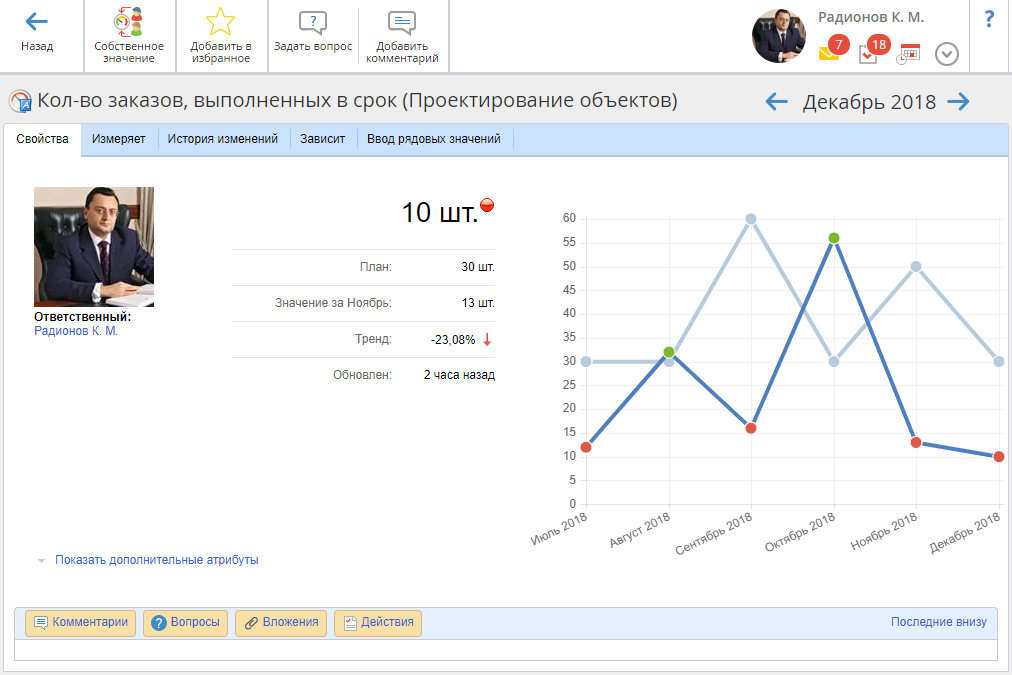Click the Добавить в избранное star
The image size is (1012, 675).
pos(220,22)
